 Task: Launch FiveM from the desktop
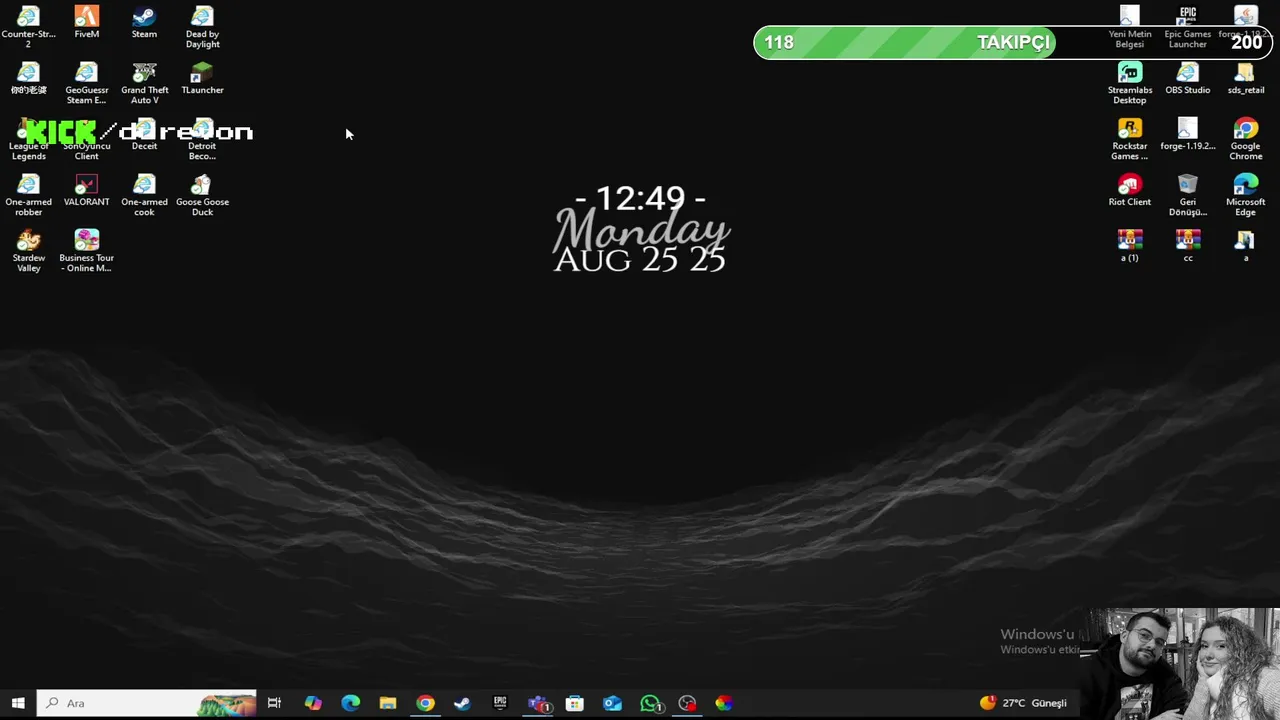87,23
